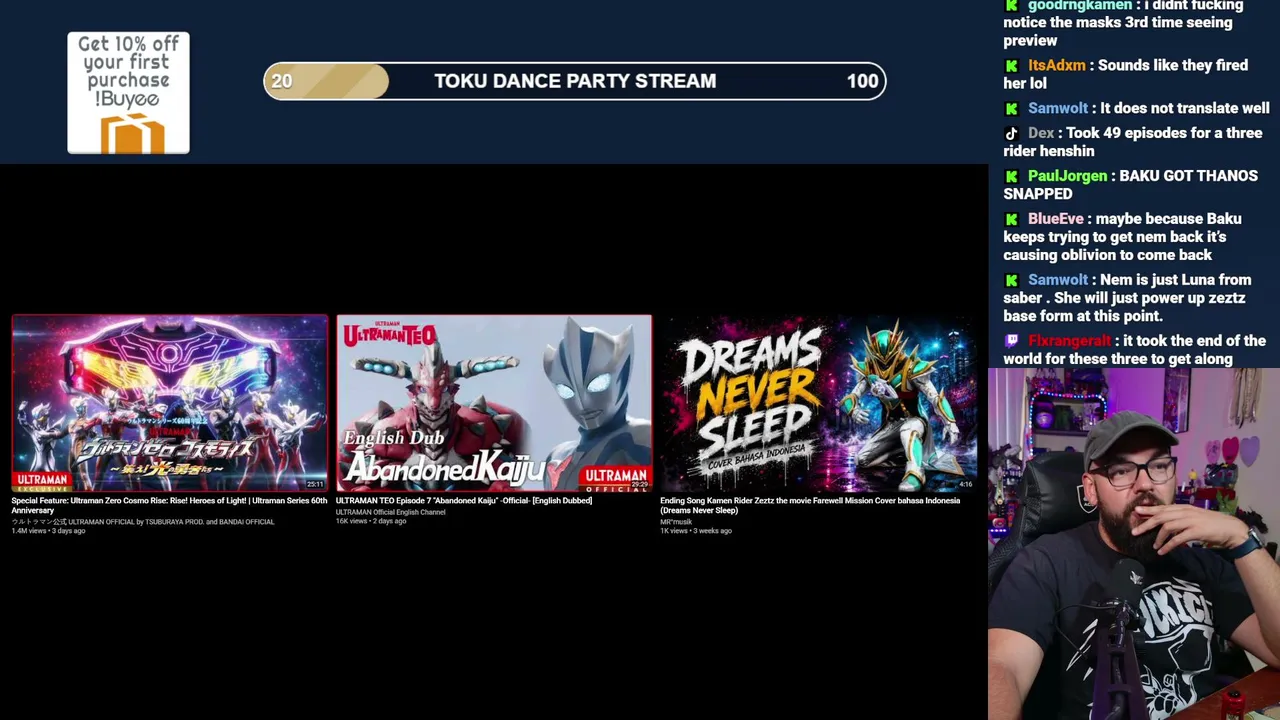Click the Kick icon beside goodrngkamen

[1011, 6]
